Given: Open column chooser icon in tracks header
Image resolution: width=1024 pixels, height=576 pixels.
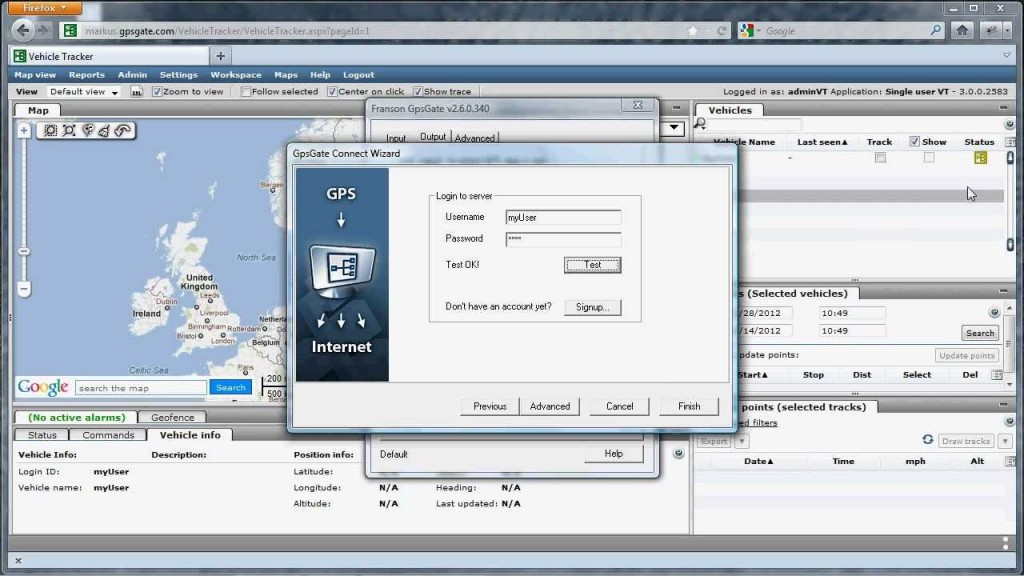Looking at the screenshot, I should 997,375.
